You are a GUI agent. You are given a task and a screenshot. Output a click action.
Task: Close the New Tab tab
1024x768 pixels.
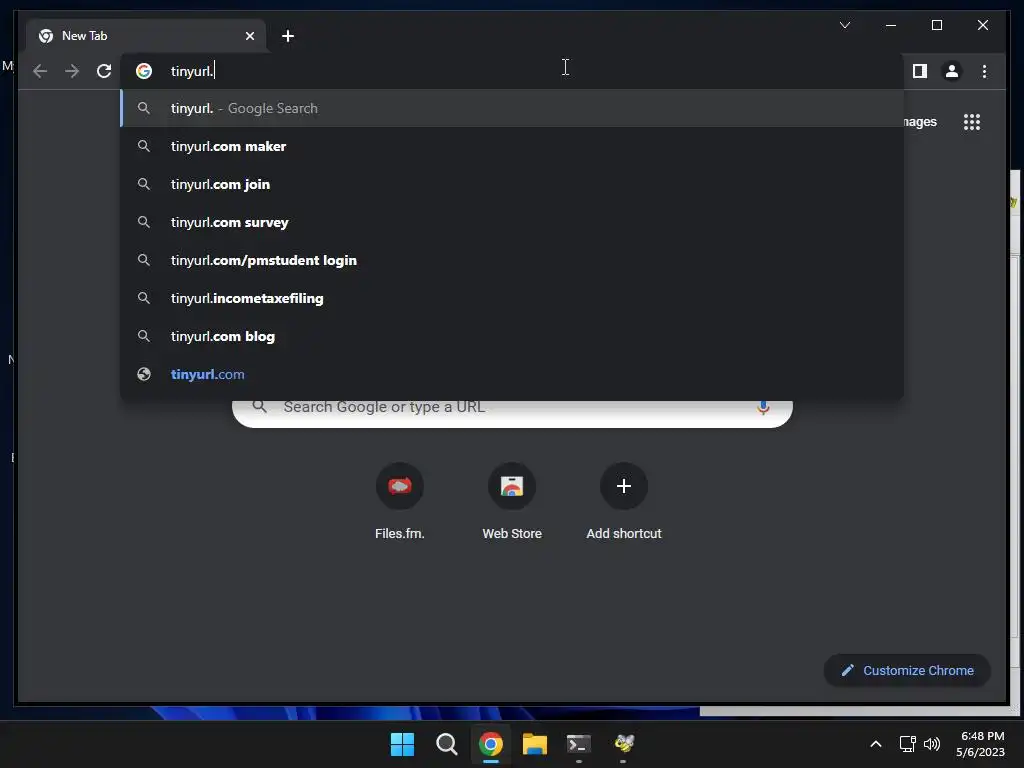click(249, 36)
